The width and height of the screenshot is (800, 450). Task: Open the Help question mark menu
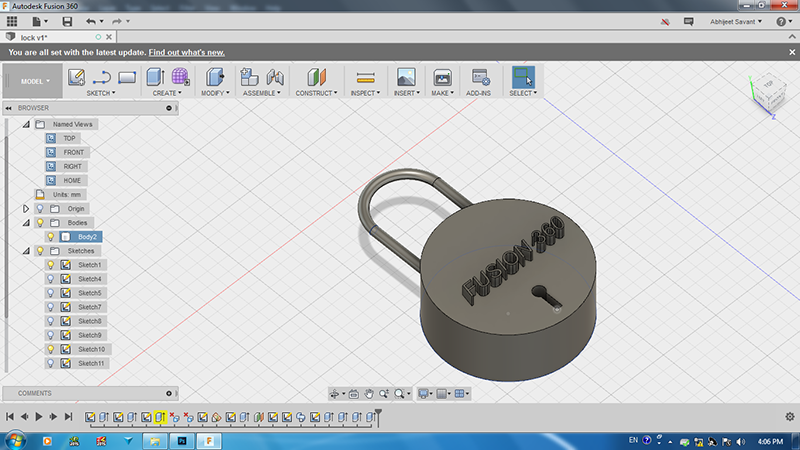pyautogui.click(x=784, y=21)
